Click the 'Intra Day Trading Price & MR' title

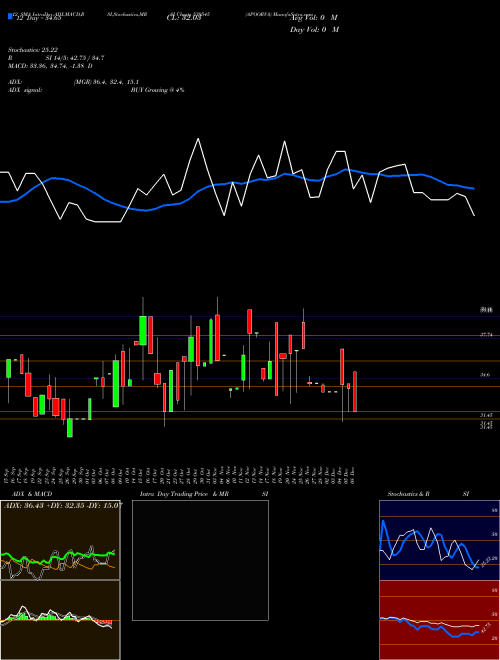184,494
